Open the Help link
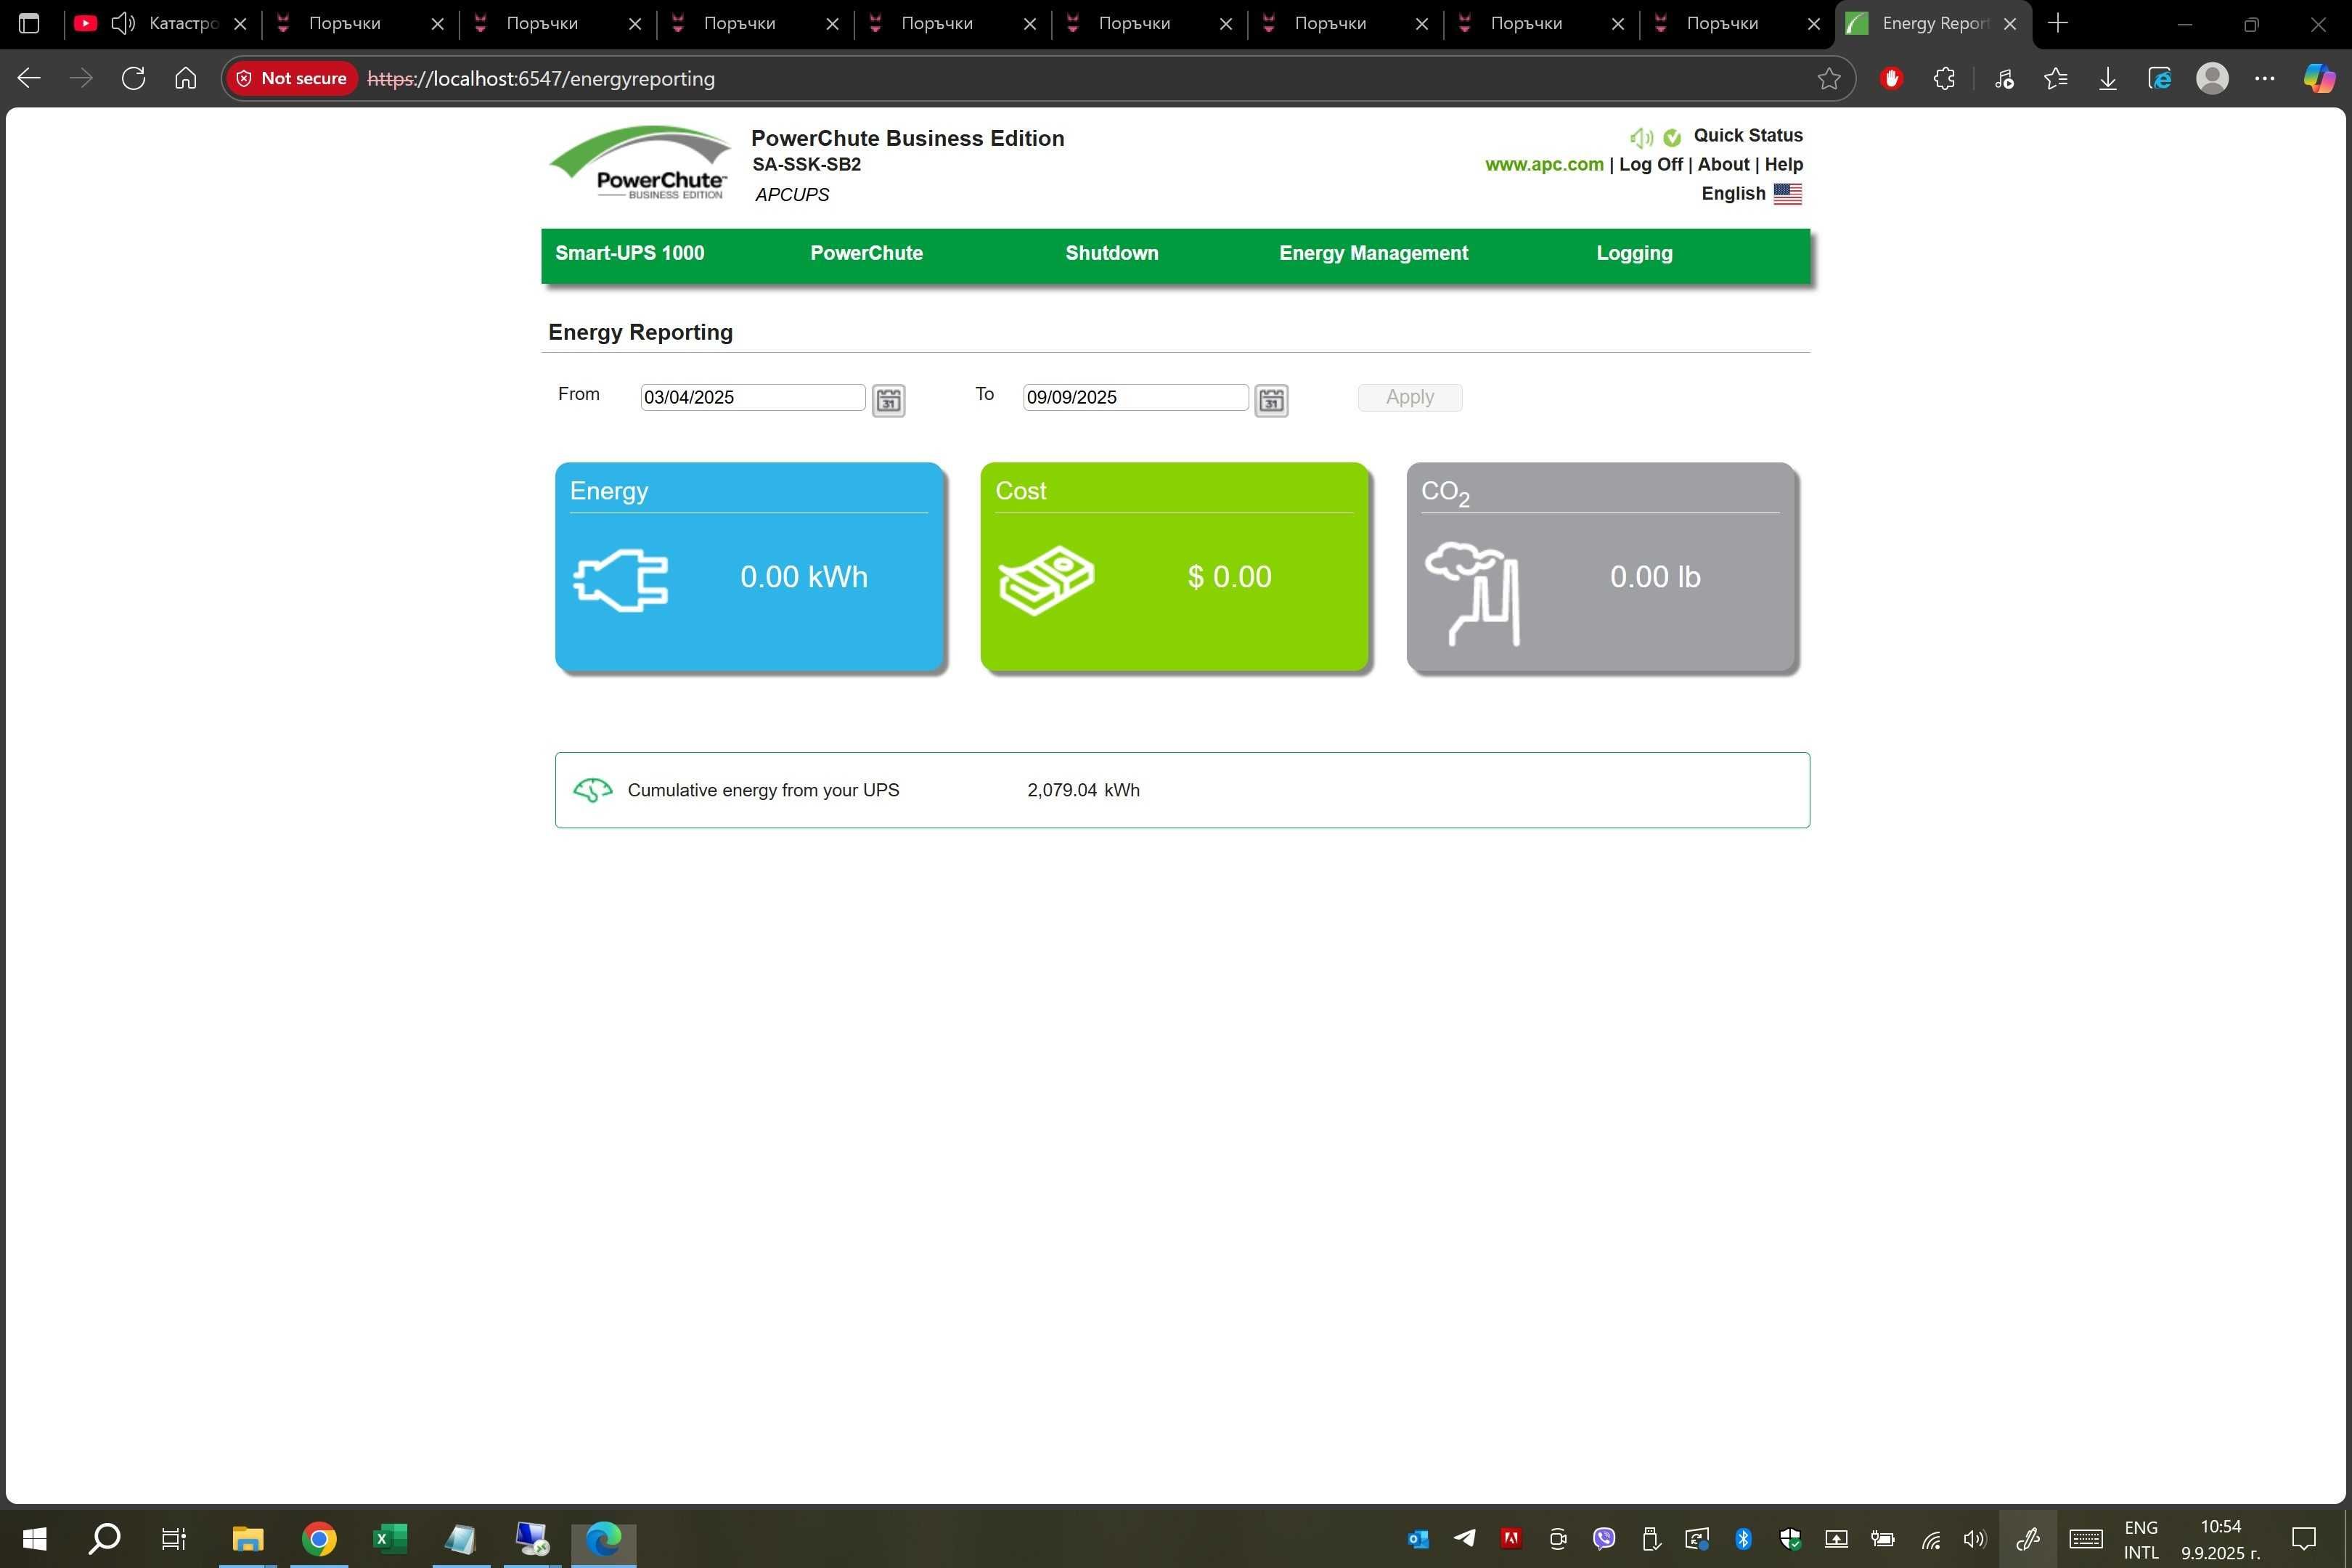This screenshot has width=2352, height=1568. (x=1783, y=165)
